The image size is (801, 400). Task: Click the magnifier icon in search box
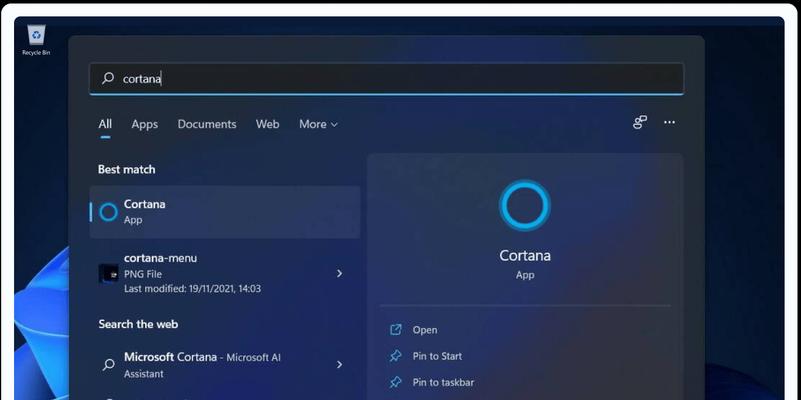pyautogui.click(x=108, y=78)
